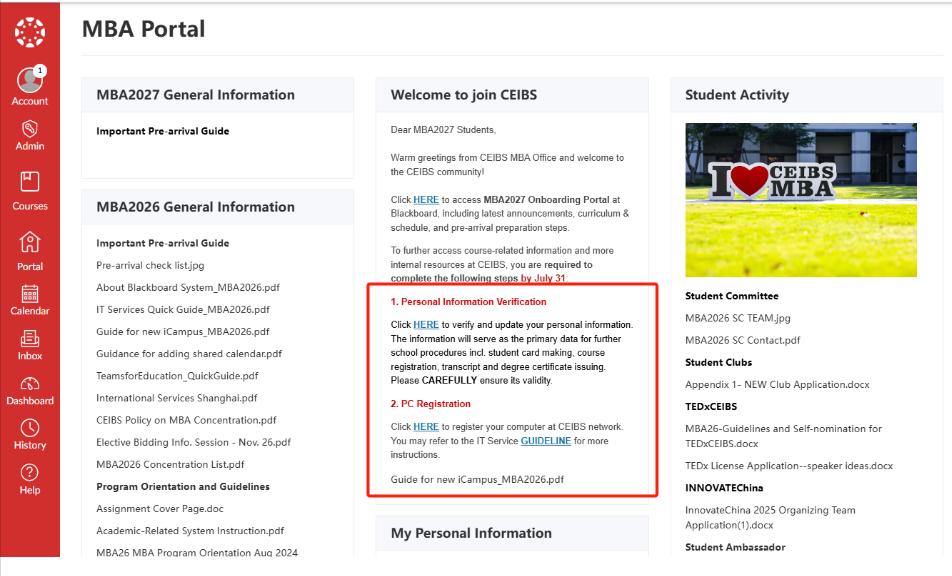
Task: Open MBA2026 SC TEAM.jpg
Action: coord(738,318)
